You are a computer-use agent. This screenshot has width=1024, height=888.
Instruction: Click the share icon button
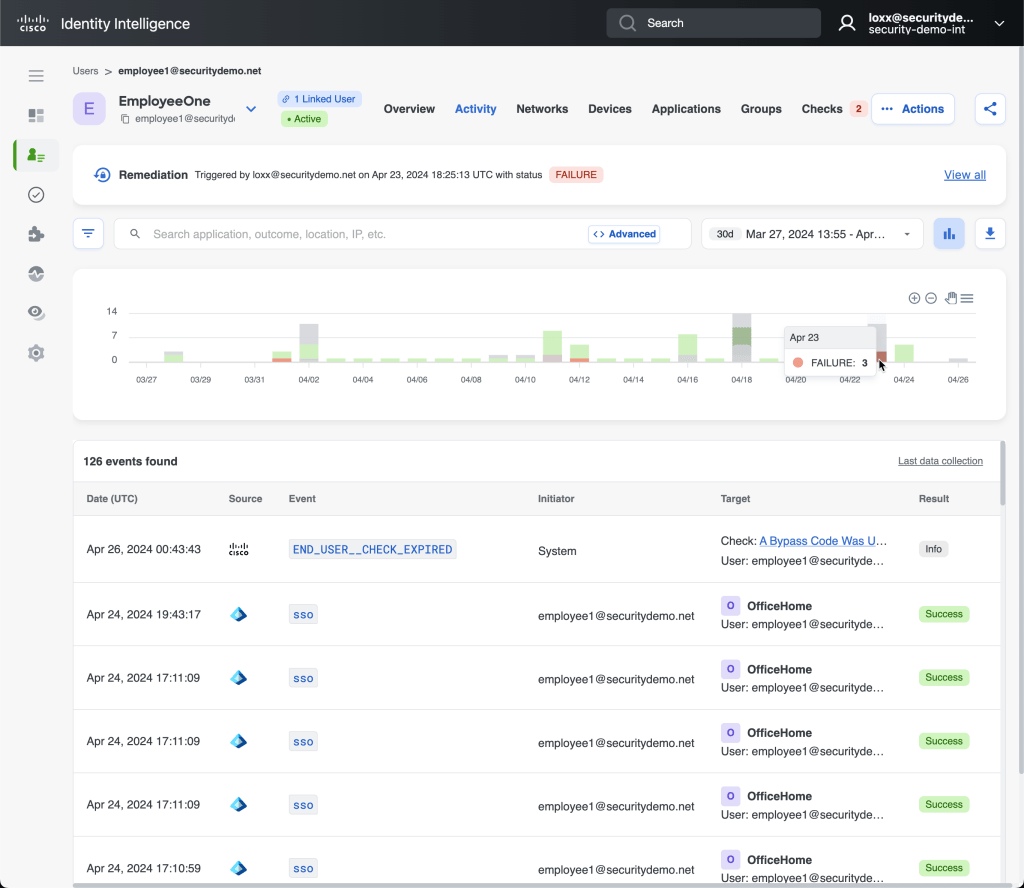point(990,109)
